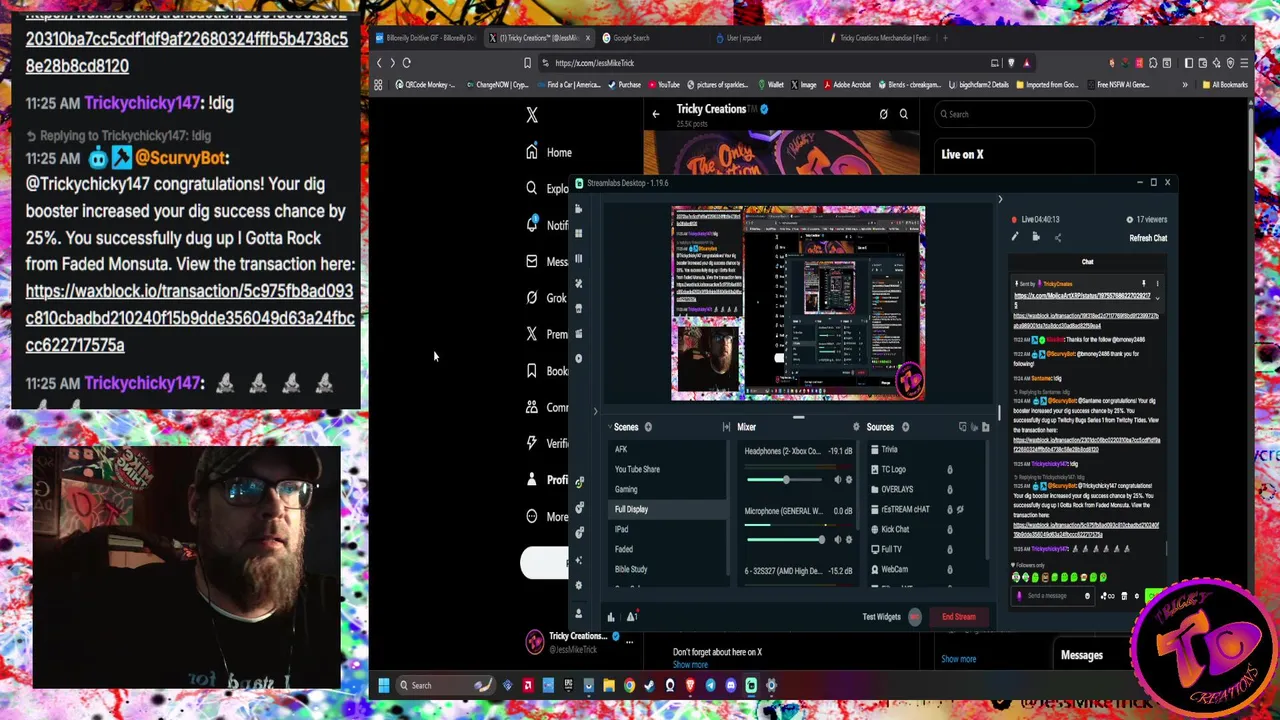Click Show more under Live on X

(958, 659)
